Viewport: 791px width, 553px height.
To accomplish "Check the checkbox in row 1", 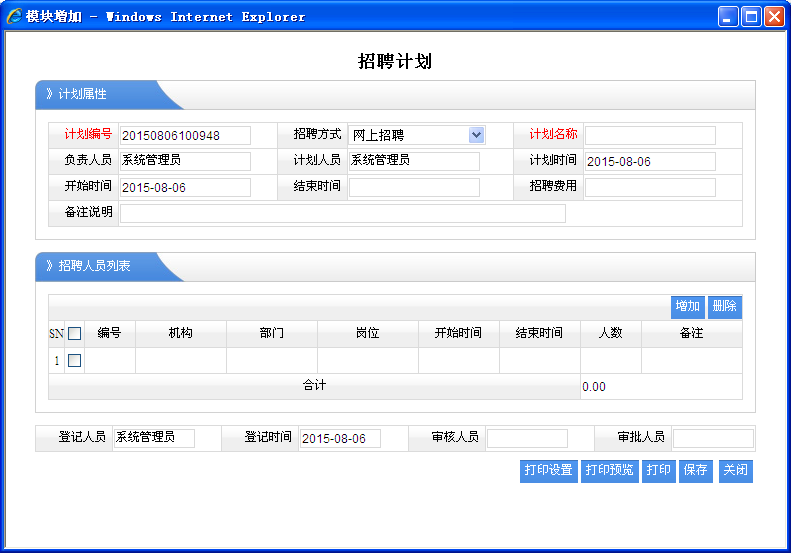I will (74, 360).
